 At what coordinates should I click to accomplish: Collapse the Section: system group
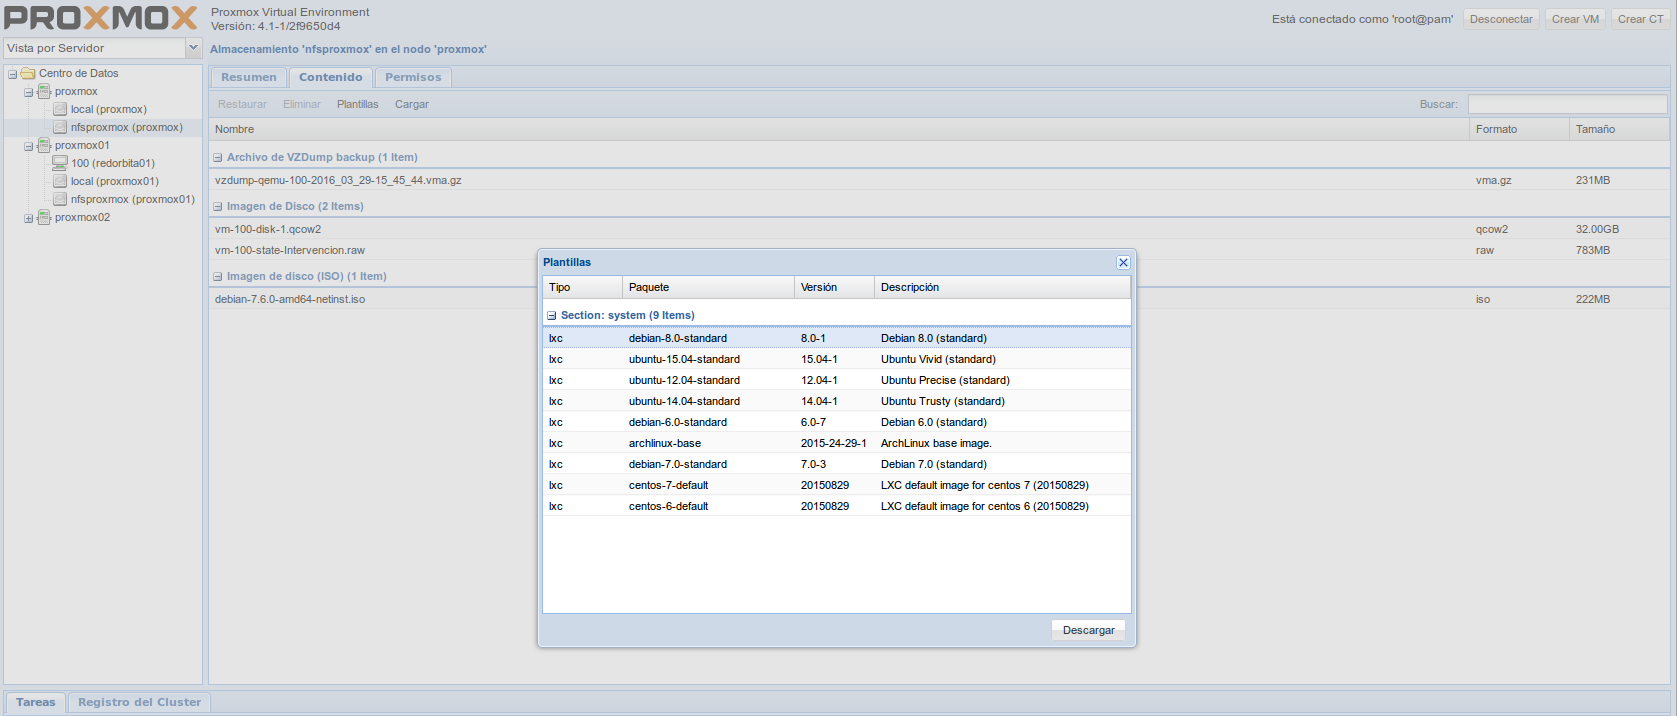[551, 316]
